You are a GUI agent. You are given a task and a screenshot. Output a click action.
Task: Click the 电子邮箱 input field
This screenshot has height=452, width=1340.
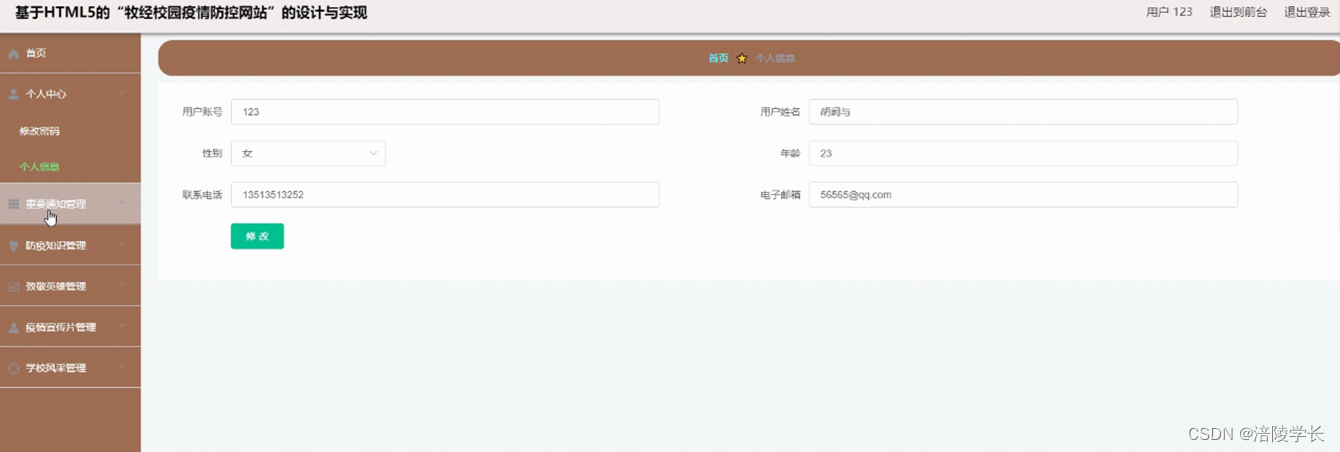[1023, 195]
